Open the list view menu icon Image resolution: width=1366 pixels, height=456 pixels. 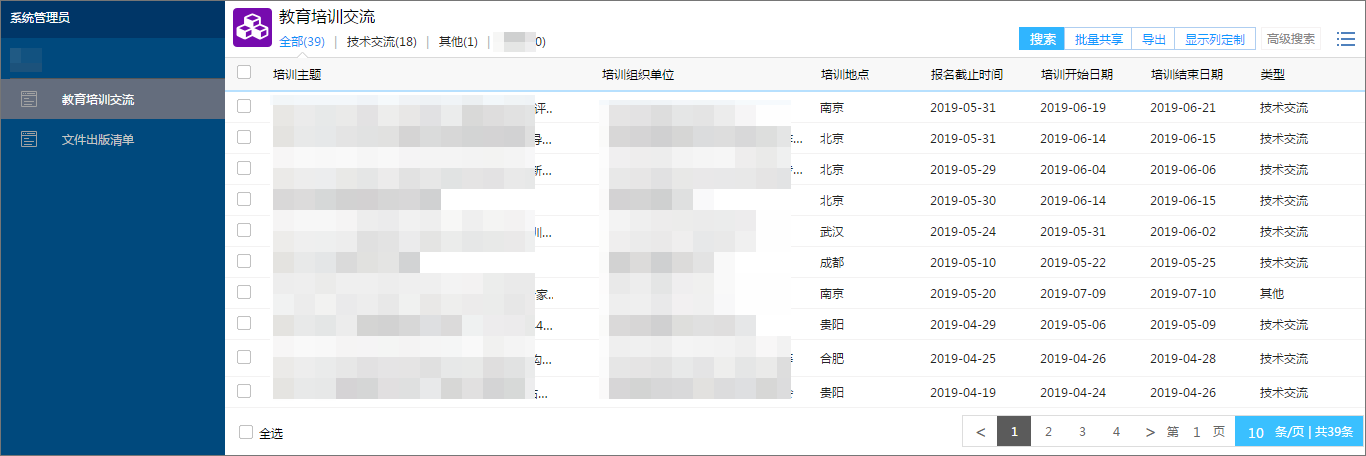pyautogui.click(x=1345, y=39)
